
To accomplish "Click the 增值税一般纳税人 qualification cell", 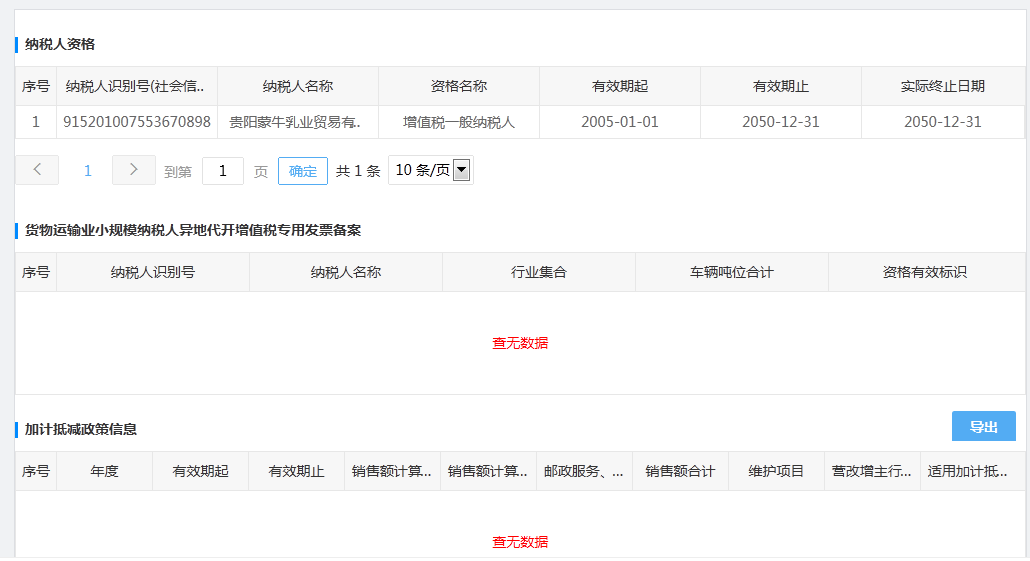I will tap(459, 122).
